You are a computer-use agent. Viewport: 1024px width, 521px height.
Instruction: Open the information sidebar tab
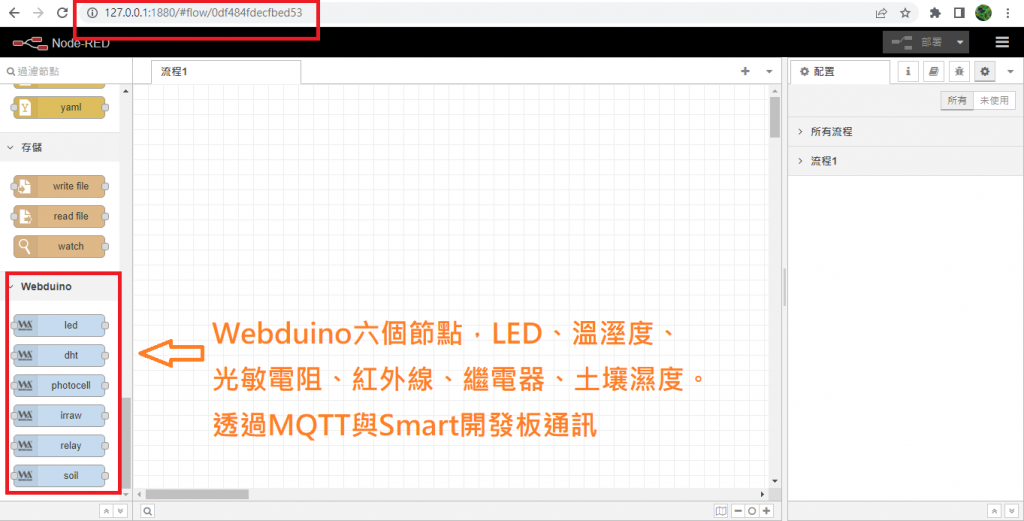coord(908,72)
